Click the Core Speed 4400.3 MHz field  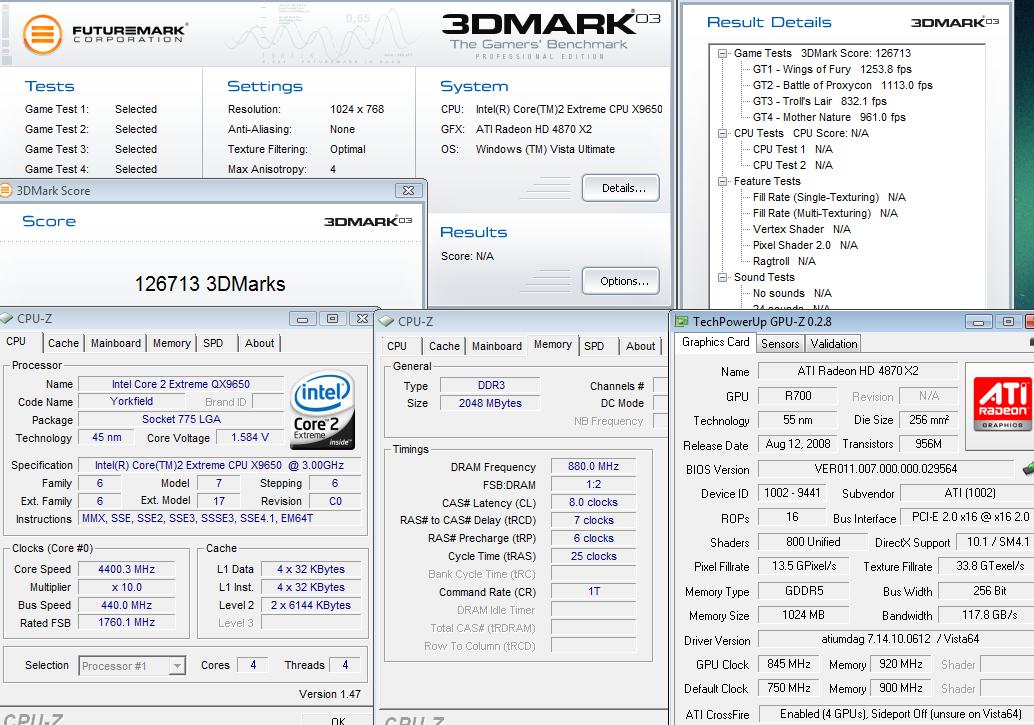tap(127, 569)
